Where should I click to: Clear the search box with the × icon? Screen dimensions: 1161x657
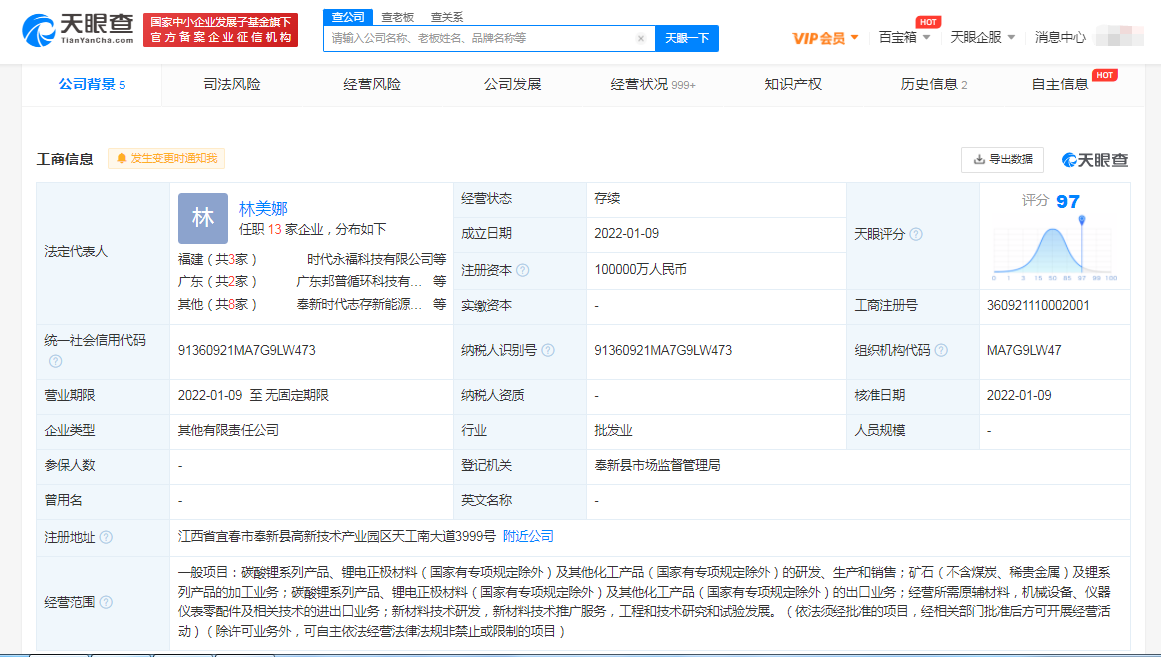[x=641, y=38]
